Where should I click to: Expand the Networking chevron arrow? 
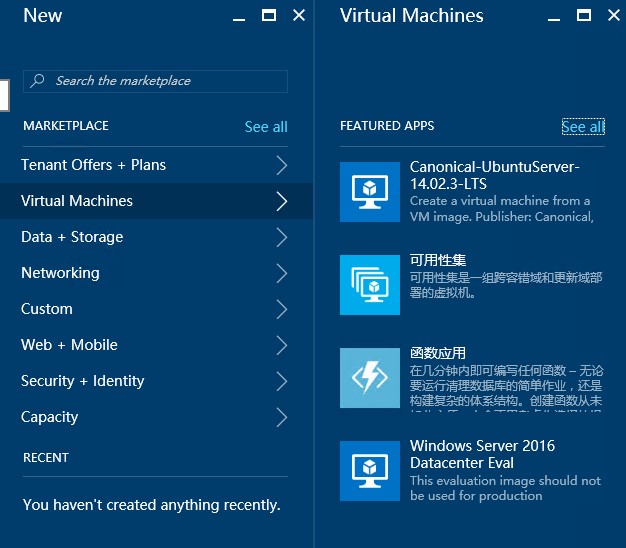[x=282, y=273]
